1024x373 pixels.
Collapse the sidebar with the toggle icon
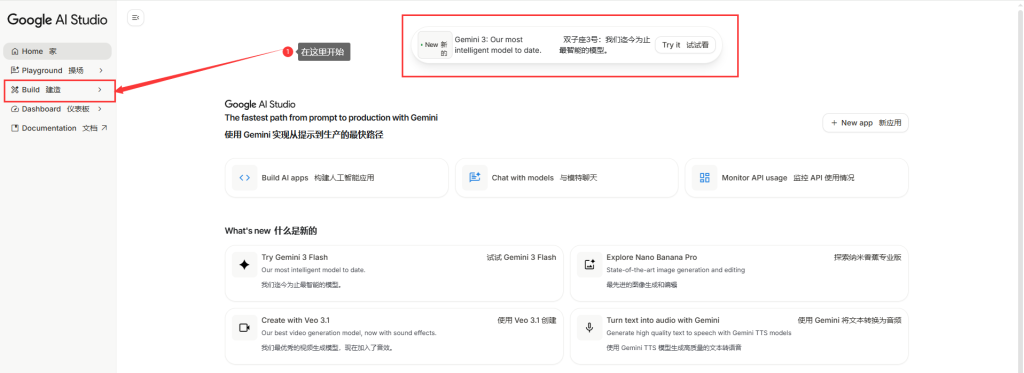[136, 18]
